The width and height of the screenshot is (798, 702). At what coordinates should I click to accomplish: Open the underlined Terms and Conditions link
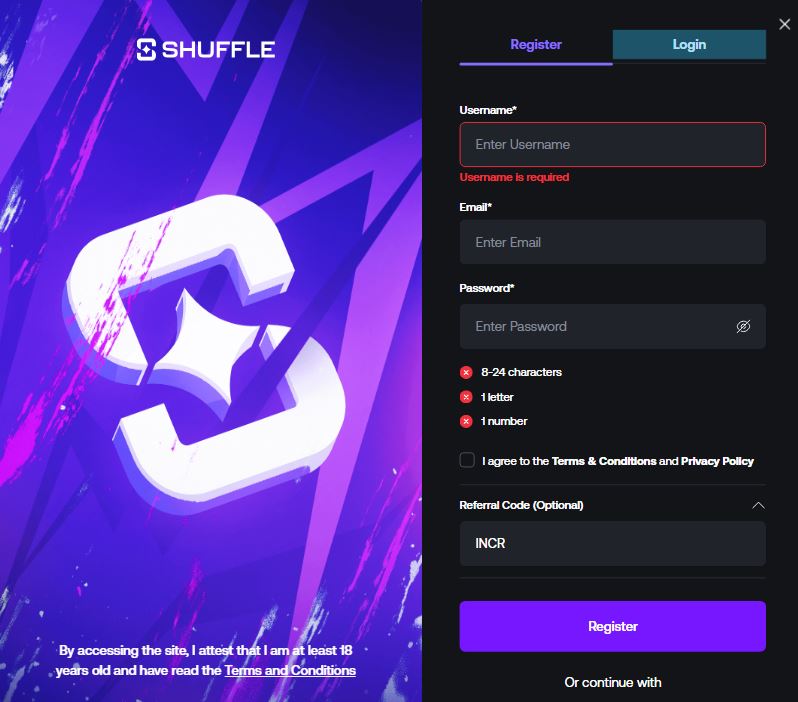pyautogui.click(x=290, y=670)
